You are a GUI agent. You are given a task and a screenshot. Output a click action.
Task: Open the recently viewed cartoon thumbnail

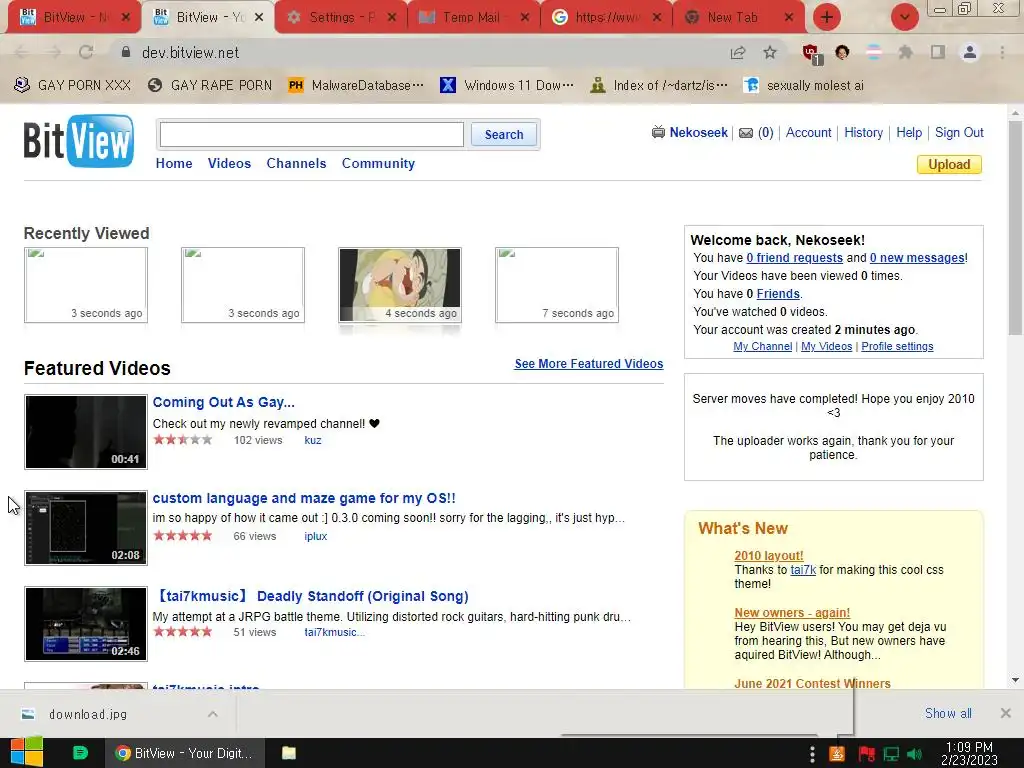coord(400,285)
